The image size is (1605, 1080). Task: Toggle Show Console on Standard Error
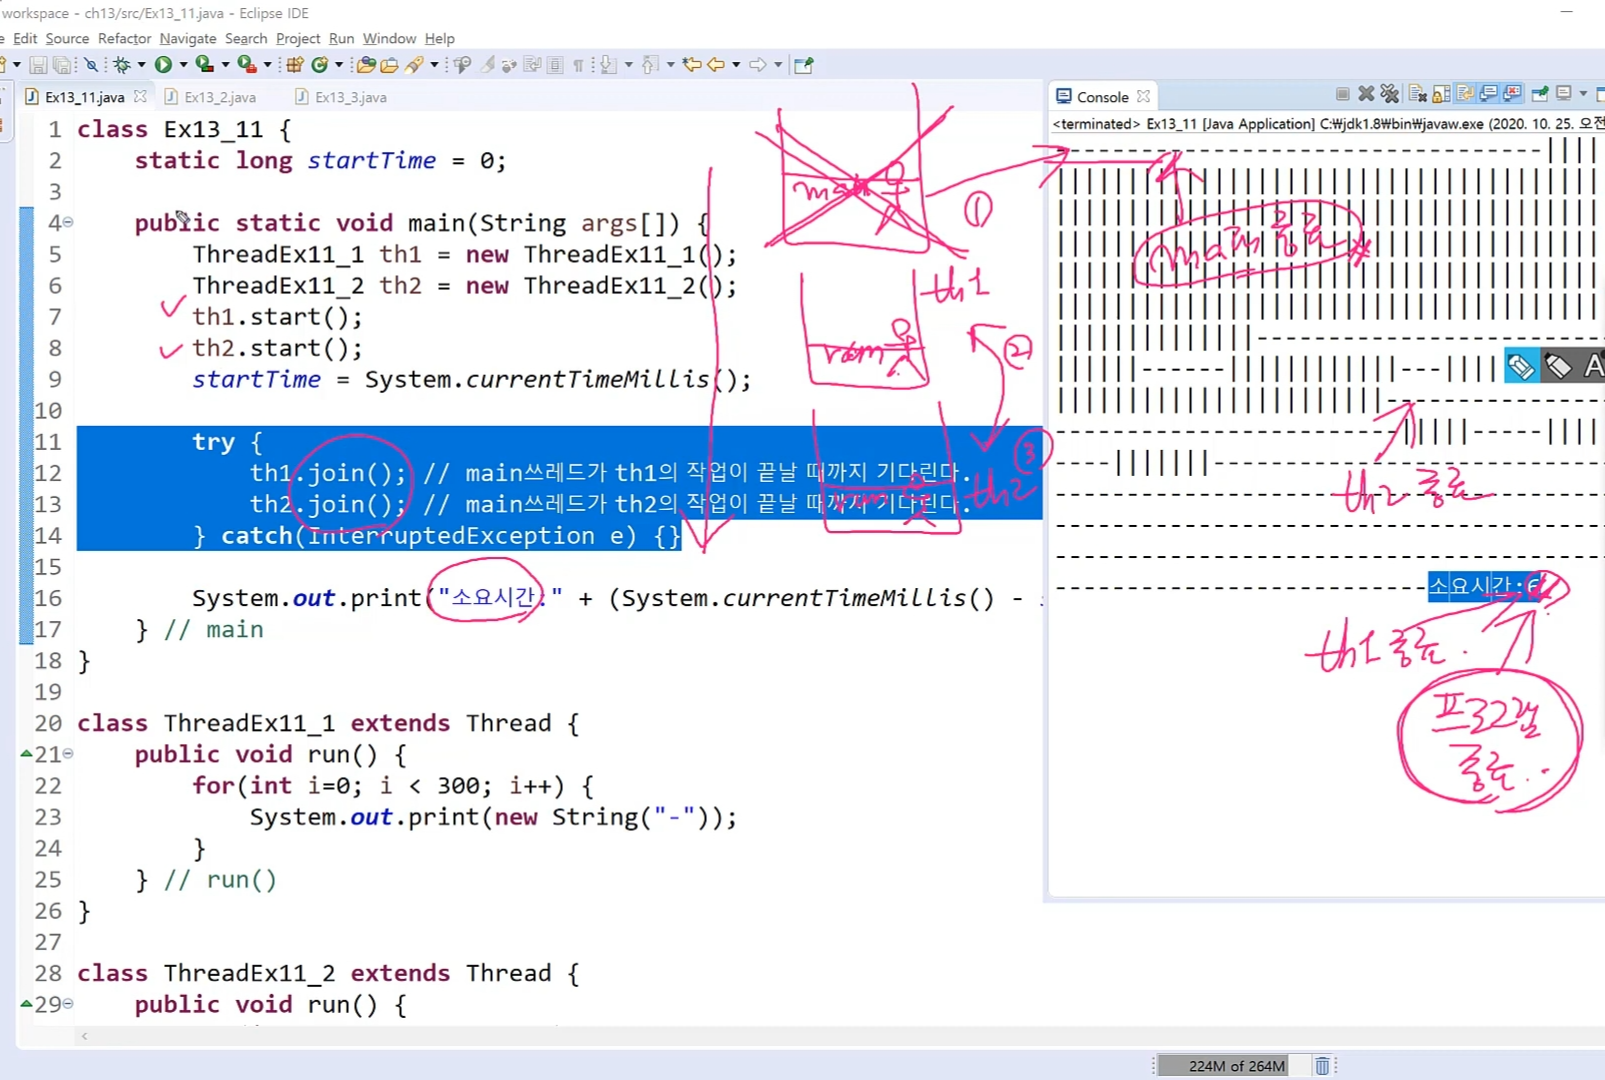(1511, 94)
